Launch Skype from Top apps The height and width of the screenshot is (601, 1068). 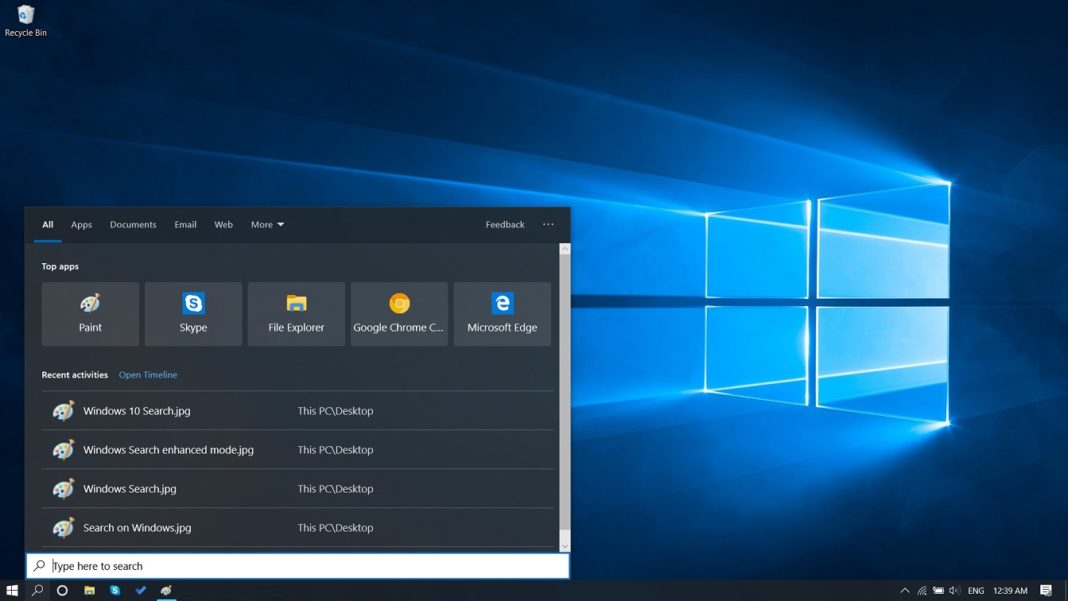coord(193,313)
